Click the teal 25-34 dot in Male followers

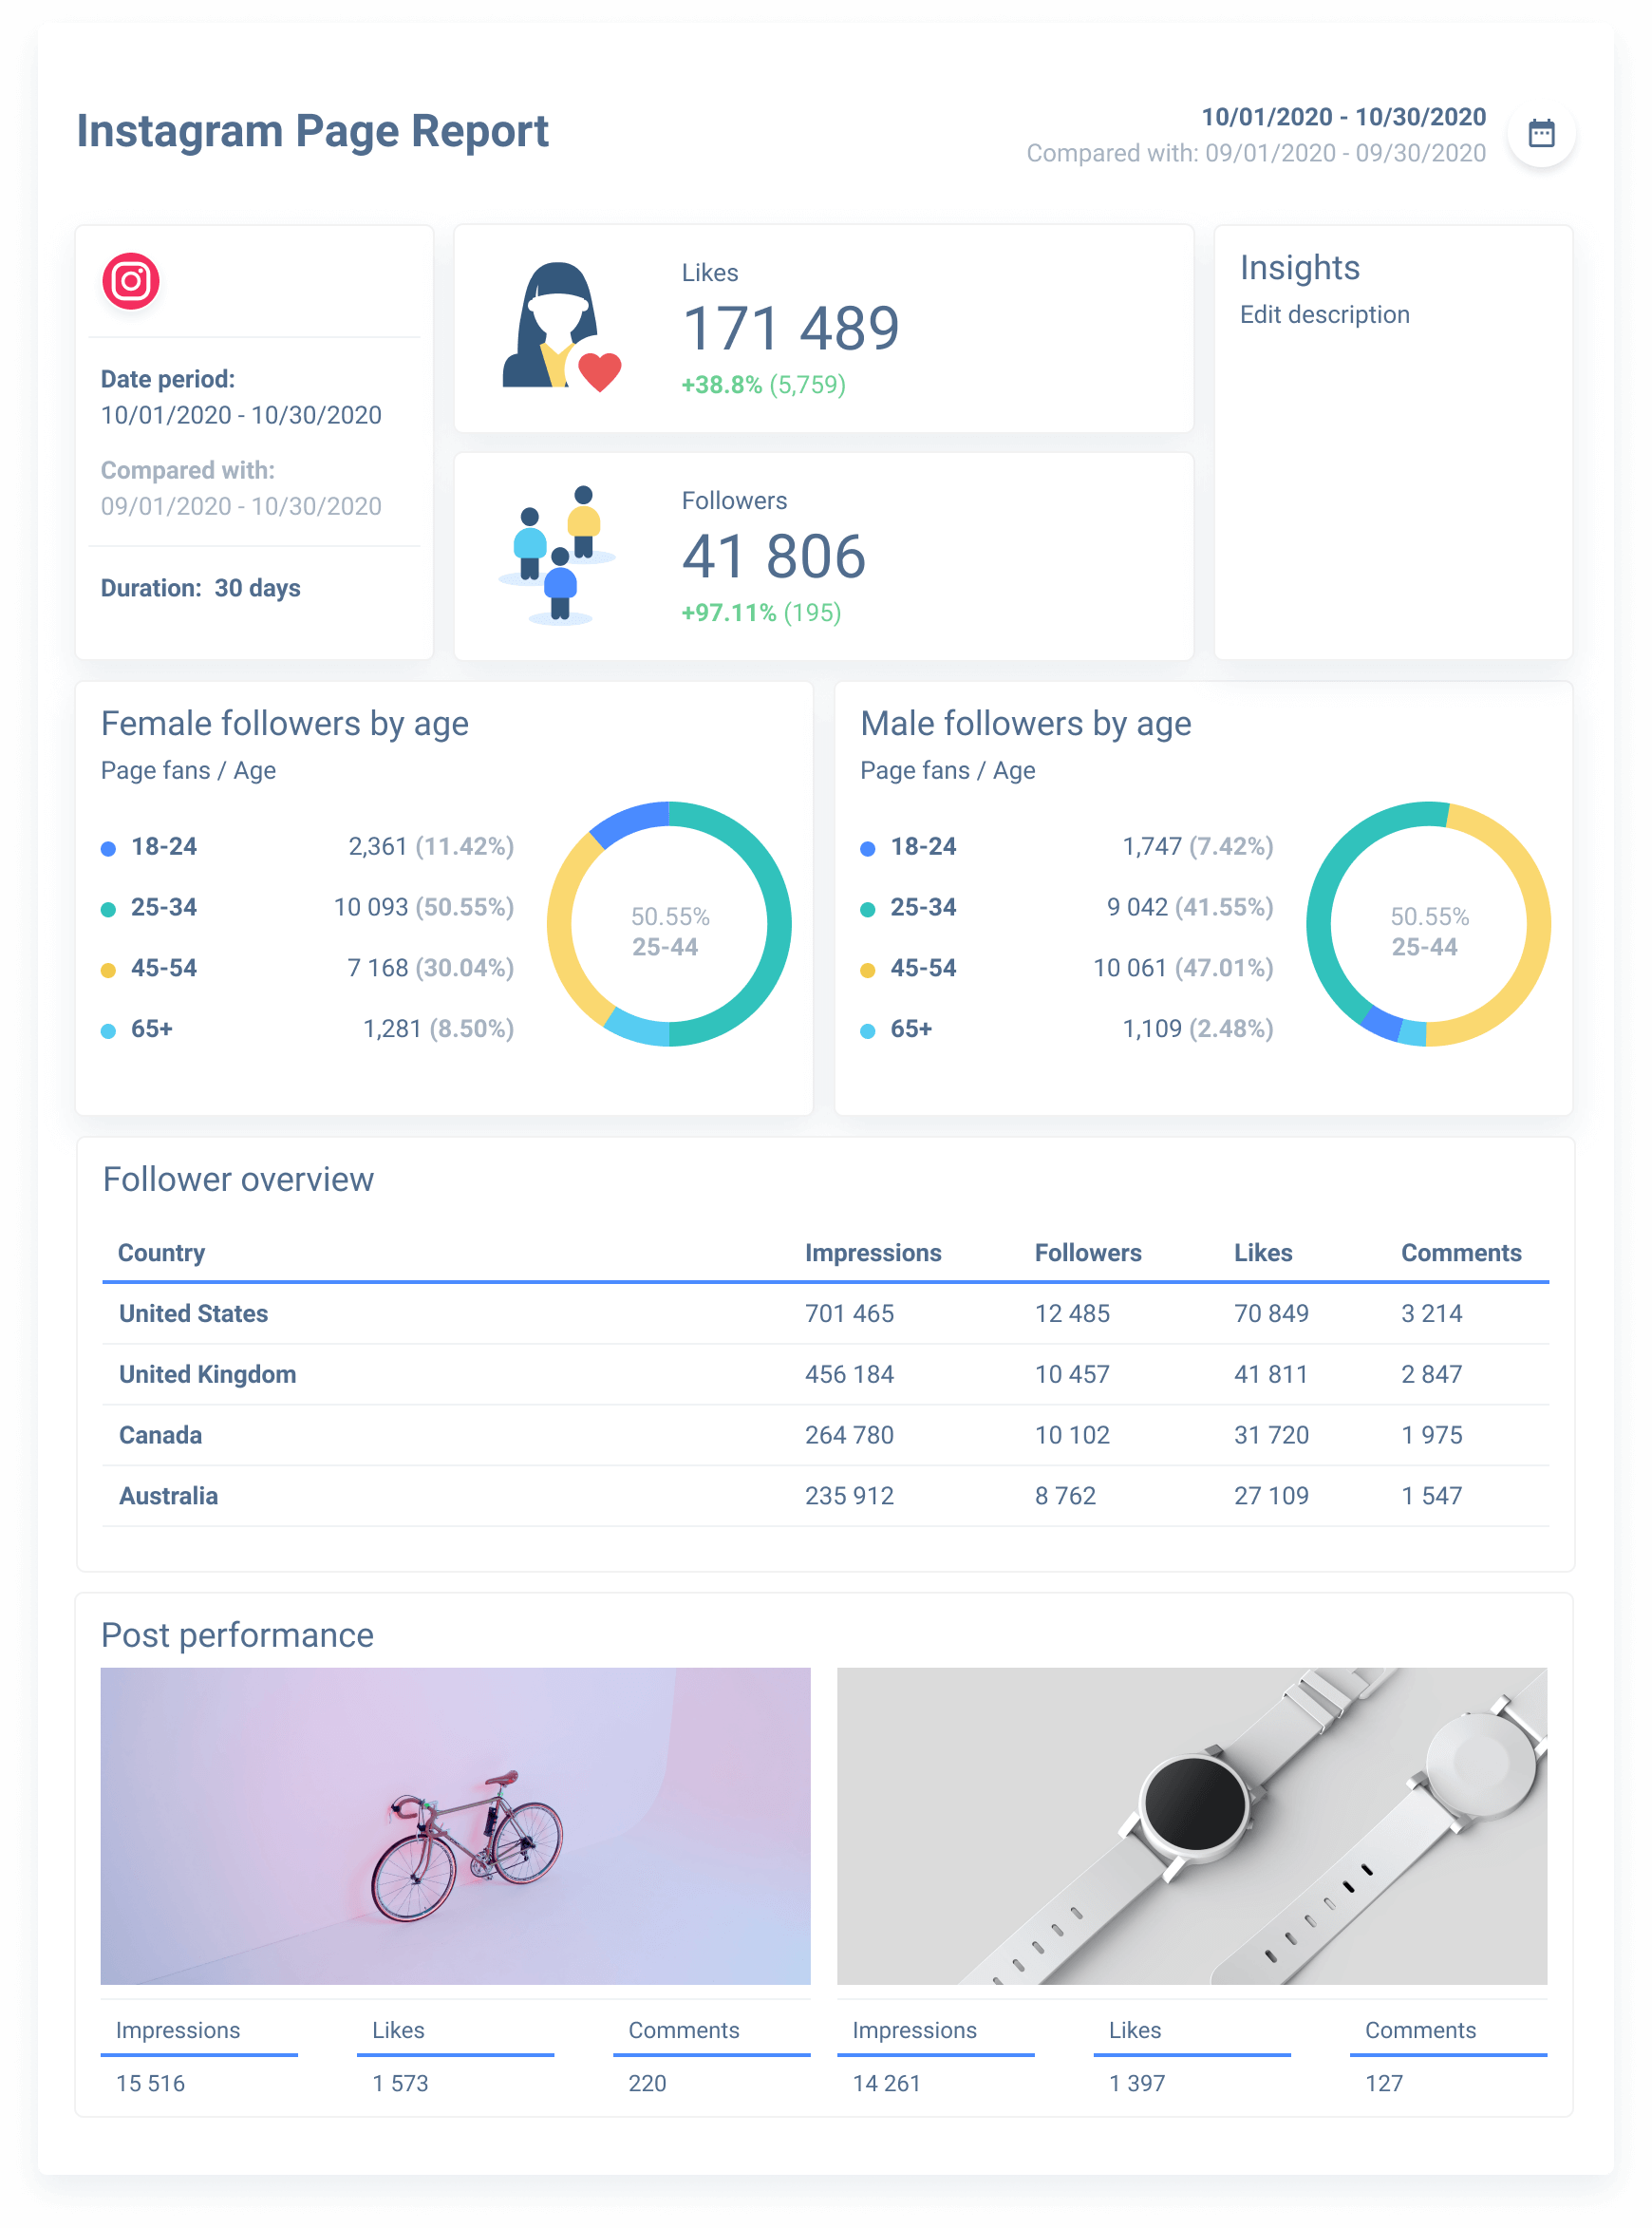point(867,910)
